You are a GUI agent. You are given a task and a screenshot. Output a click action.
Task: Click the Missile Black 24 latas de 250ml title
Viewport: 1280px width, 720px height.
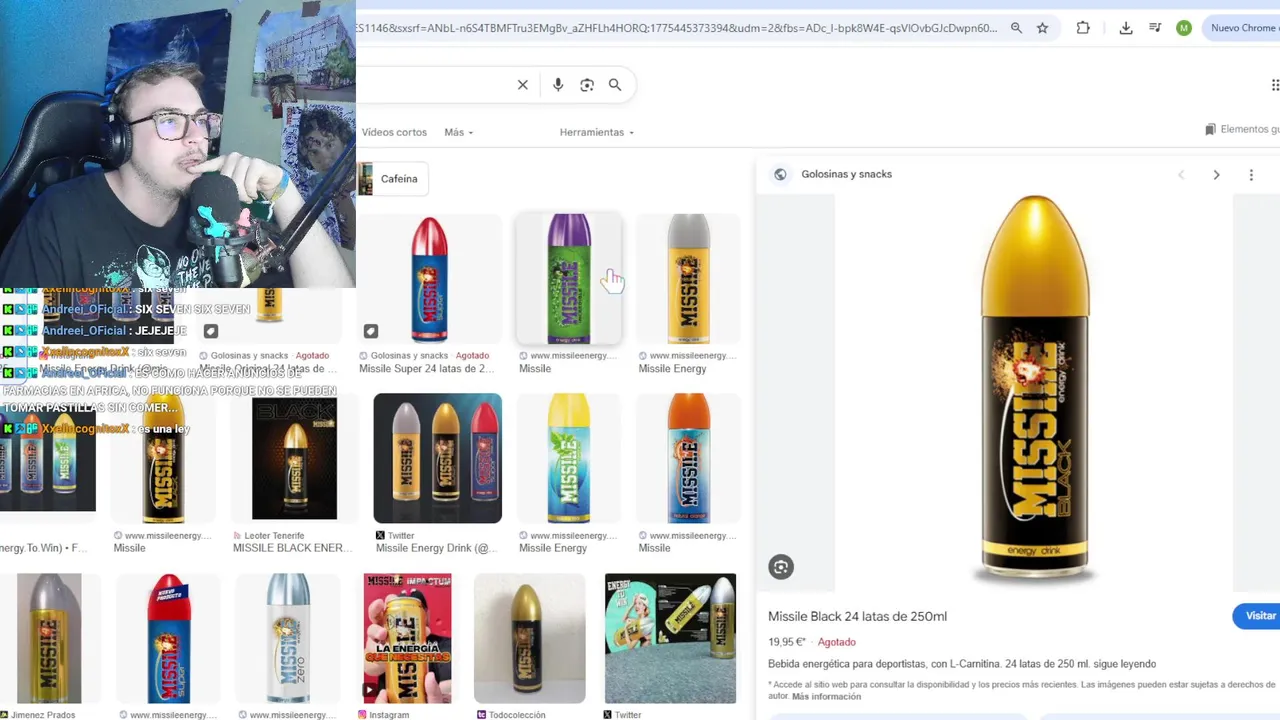[x=857, y=616]
